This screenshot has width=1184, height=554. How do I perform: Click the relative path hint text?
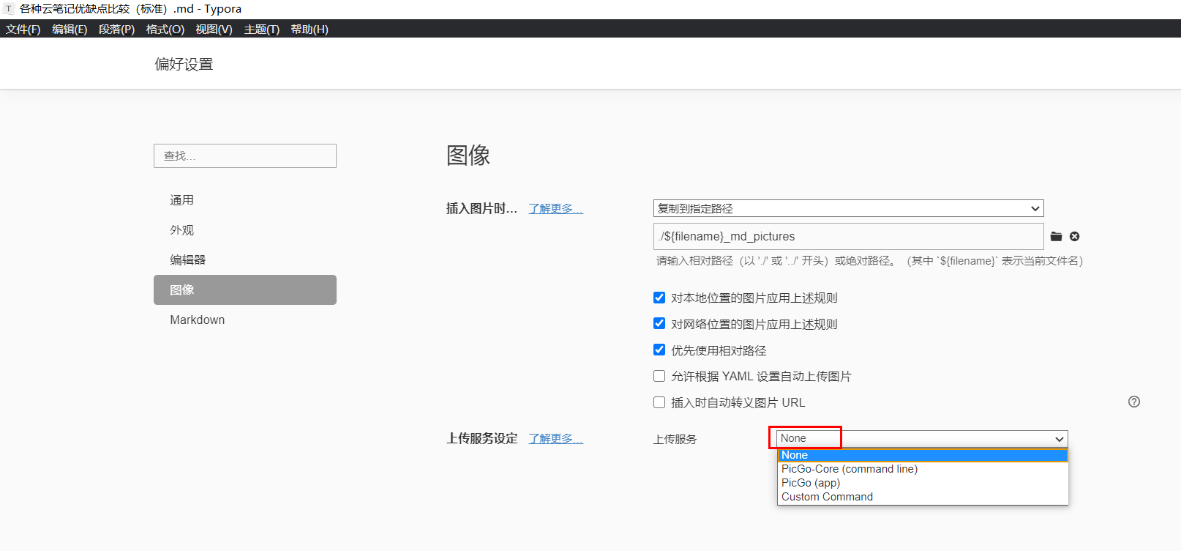point(870,261)
